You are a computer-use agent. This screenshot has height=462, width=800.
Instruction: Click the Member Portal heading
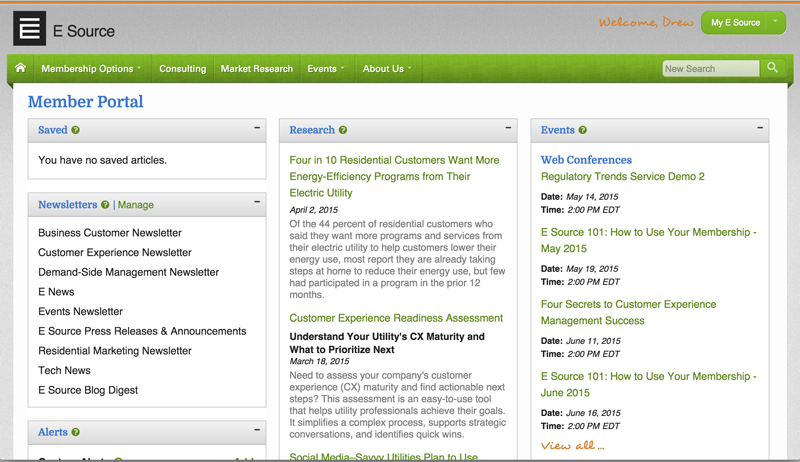[85, 101]
